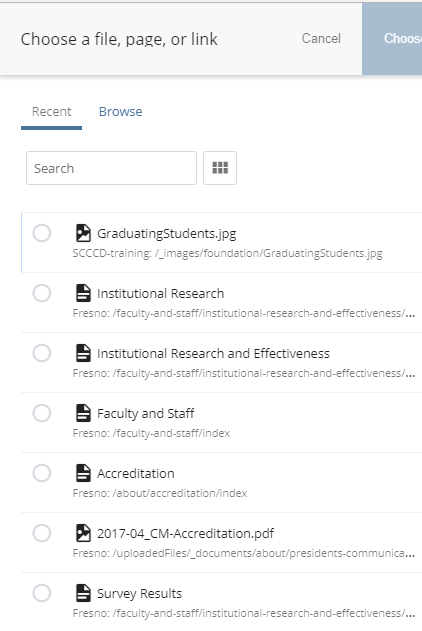This screenshot has width=422, height=631.
Task: Click the GraduatingStudents.jpg image file icon
Action: (83, 233)
